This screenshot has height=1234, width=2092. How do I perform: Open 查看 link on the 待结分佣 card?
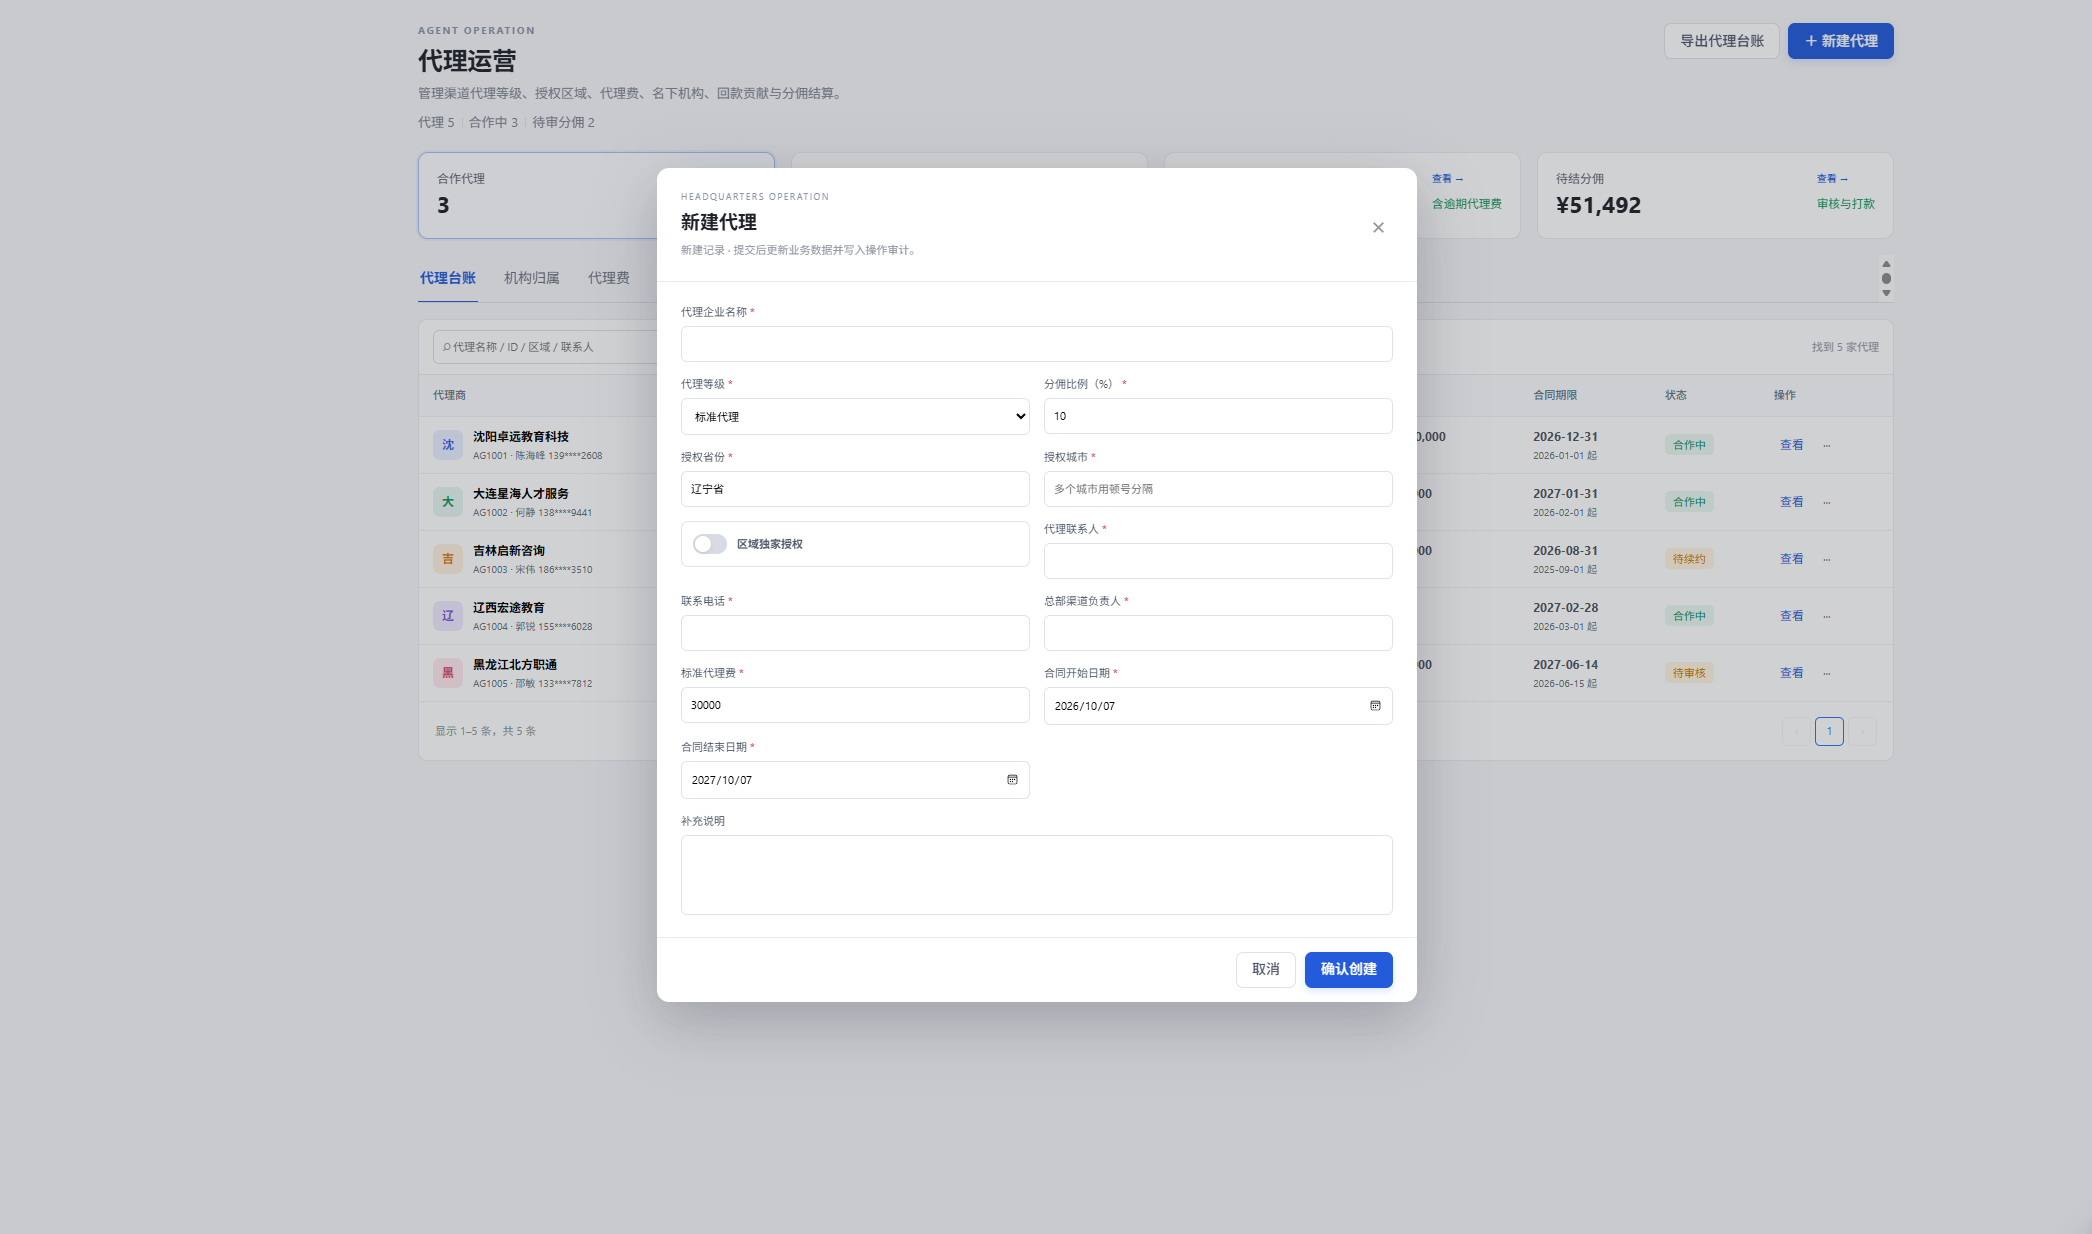tap(1831, 179)
